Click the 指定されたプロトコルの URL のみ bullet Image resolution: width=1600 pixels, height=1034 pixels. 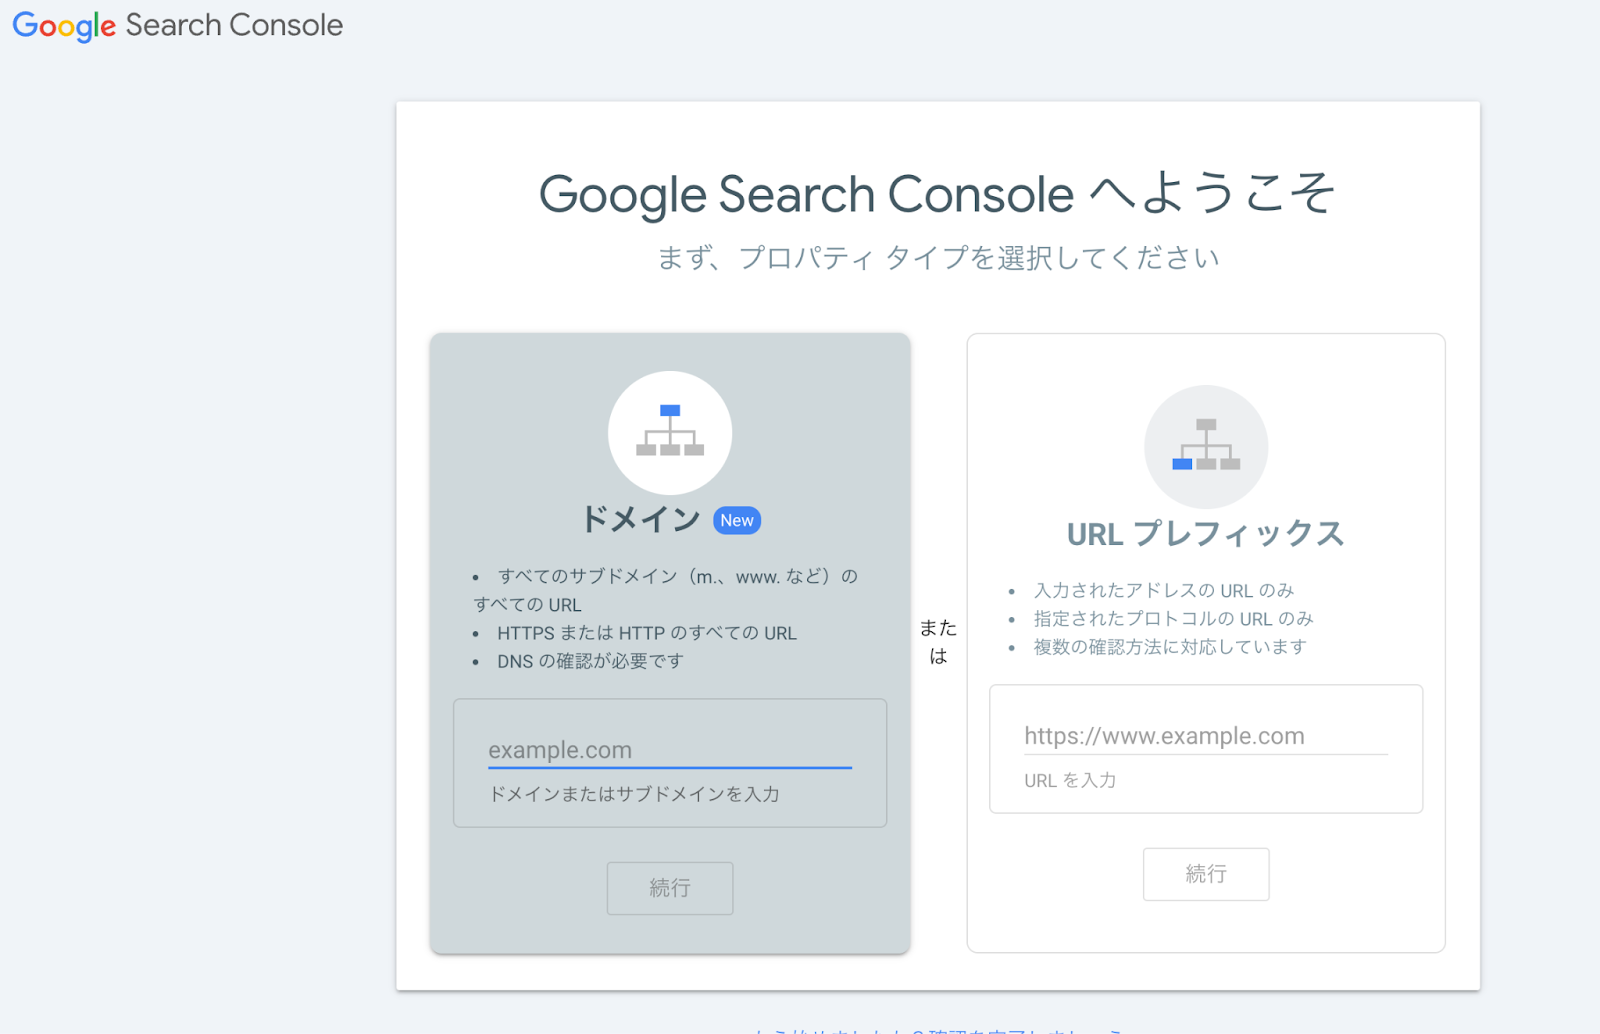click(x=1174, y=618)
